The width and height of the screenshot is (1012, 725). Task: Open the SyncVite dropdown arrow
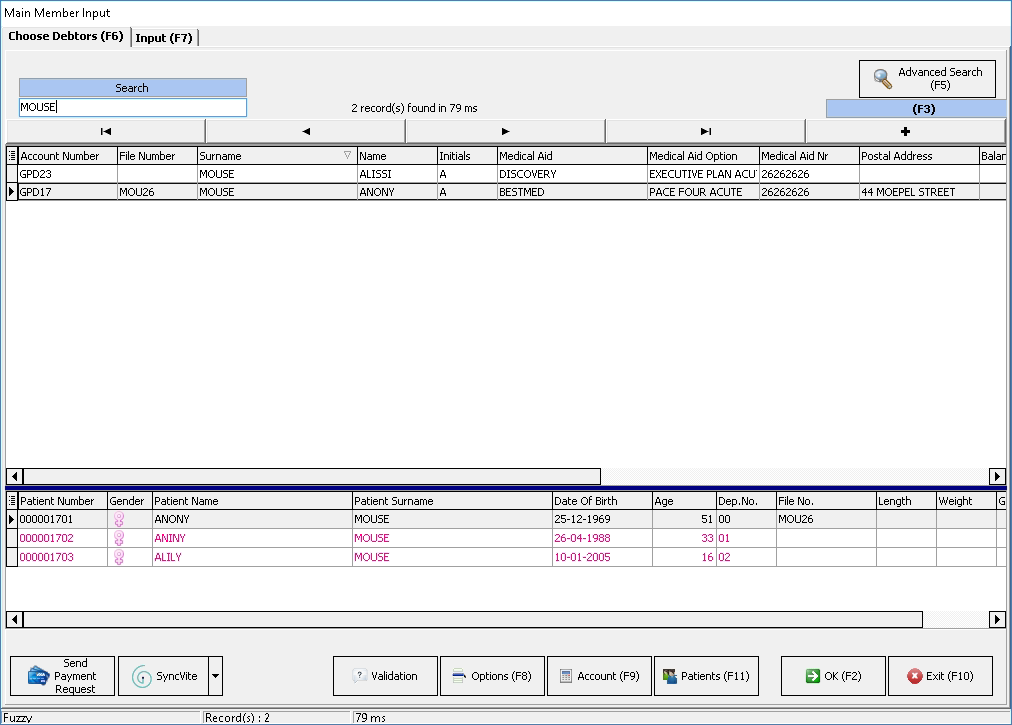[215, 676]
